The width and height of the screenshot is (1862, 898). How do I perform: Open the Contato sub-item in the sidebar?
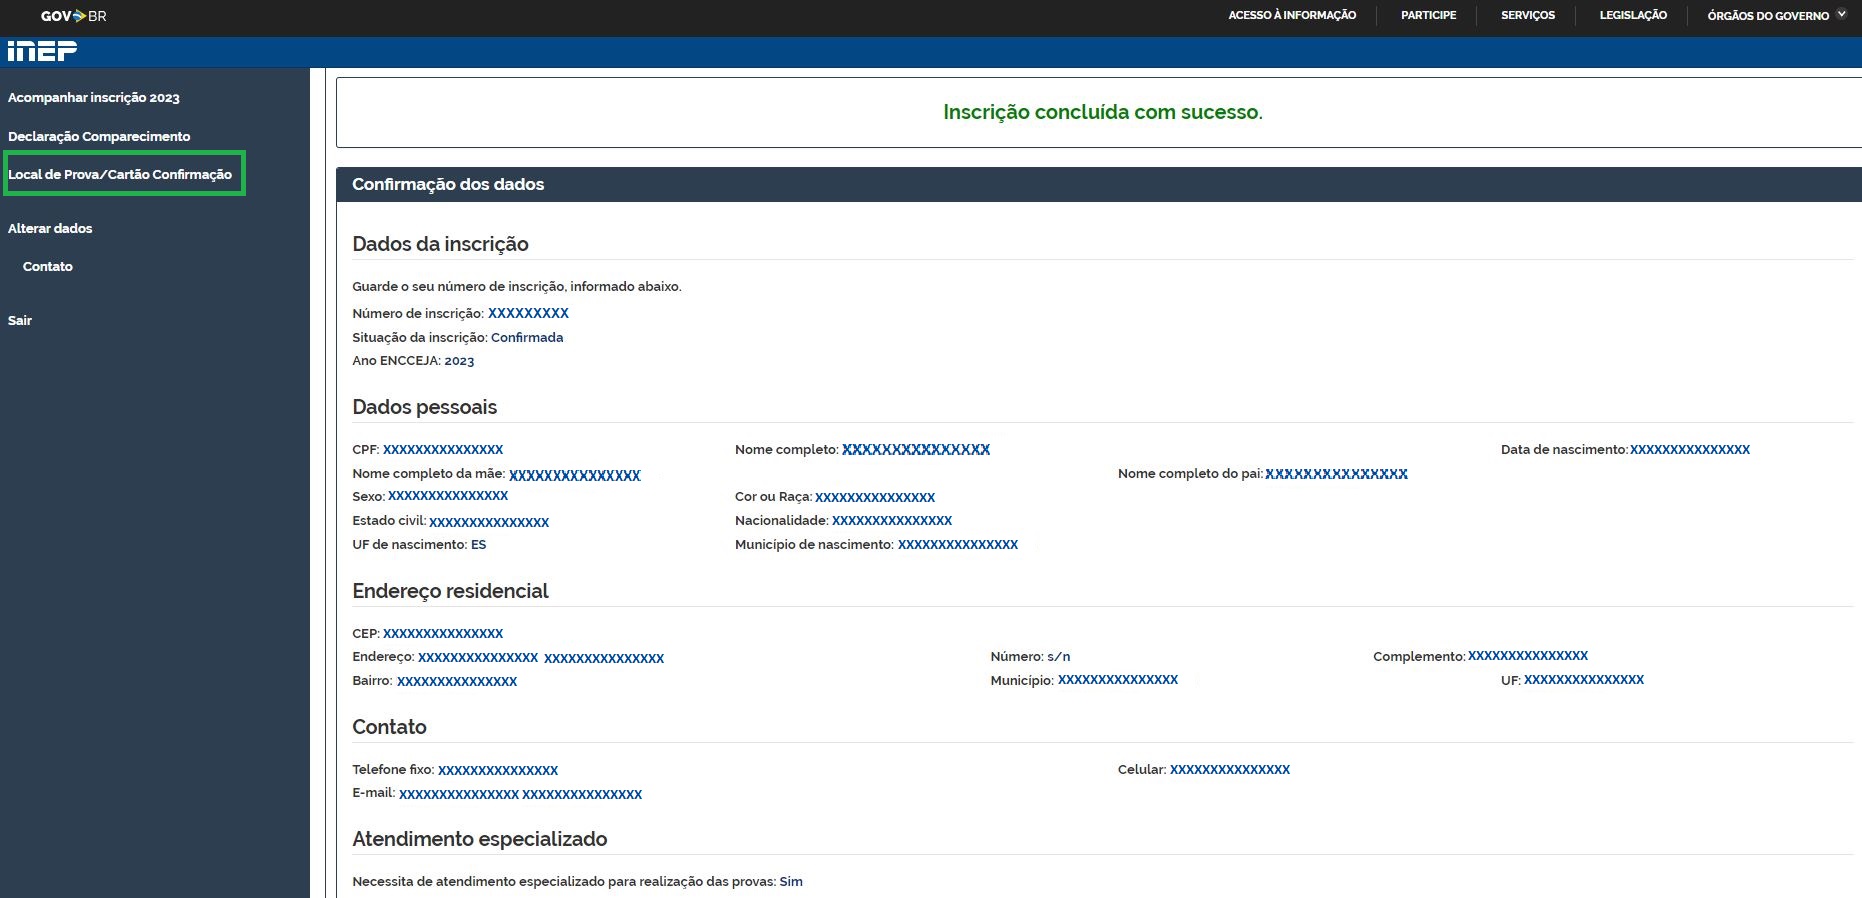(x=48, y=267)
